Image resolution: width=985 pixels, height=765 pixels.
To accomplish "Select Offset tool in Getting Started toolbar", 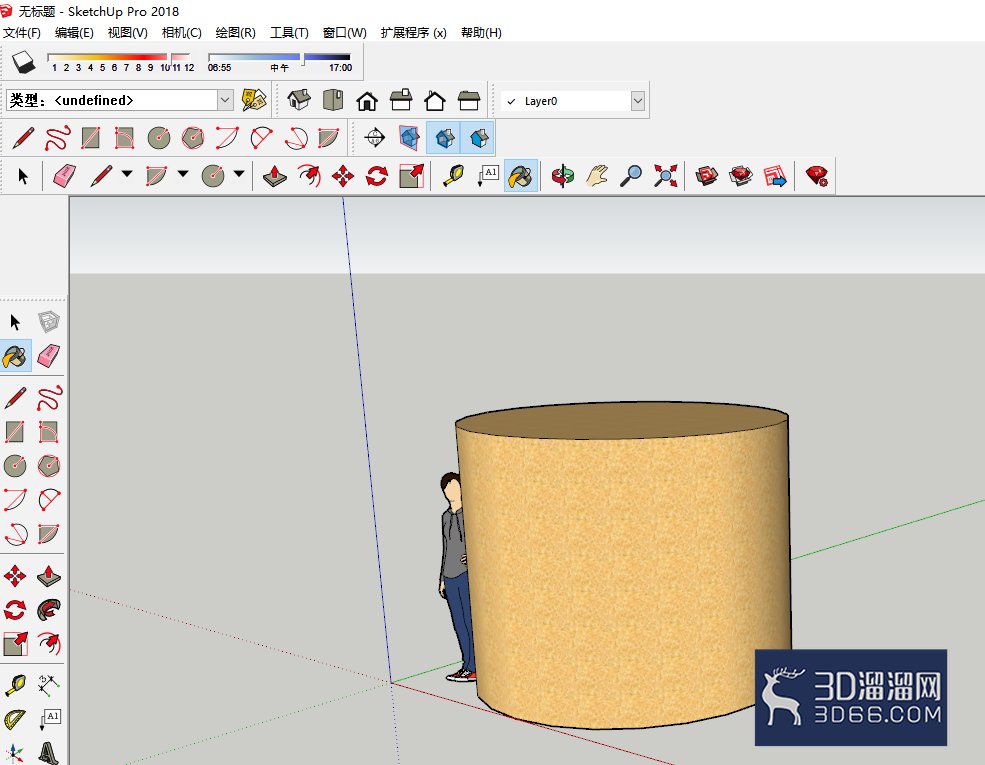I will pyautogui.click(x=308, y=176).
